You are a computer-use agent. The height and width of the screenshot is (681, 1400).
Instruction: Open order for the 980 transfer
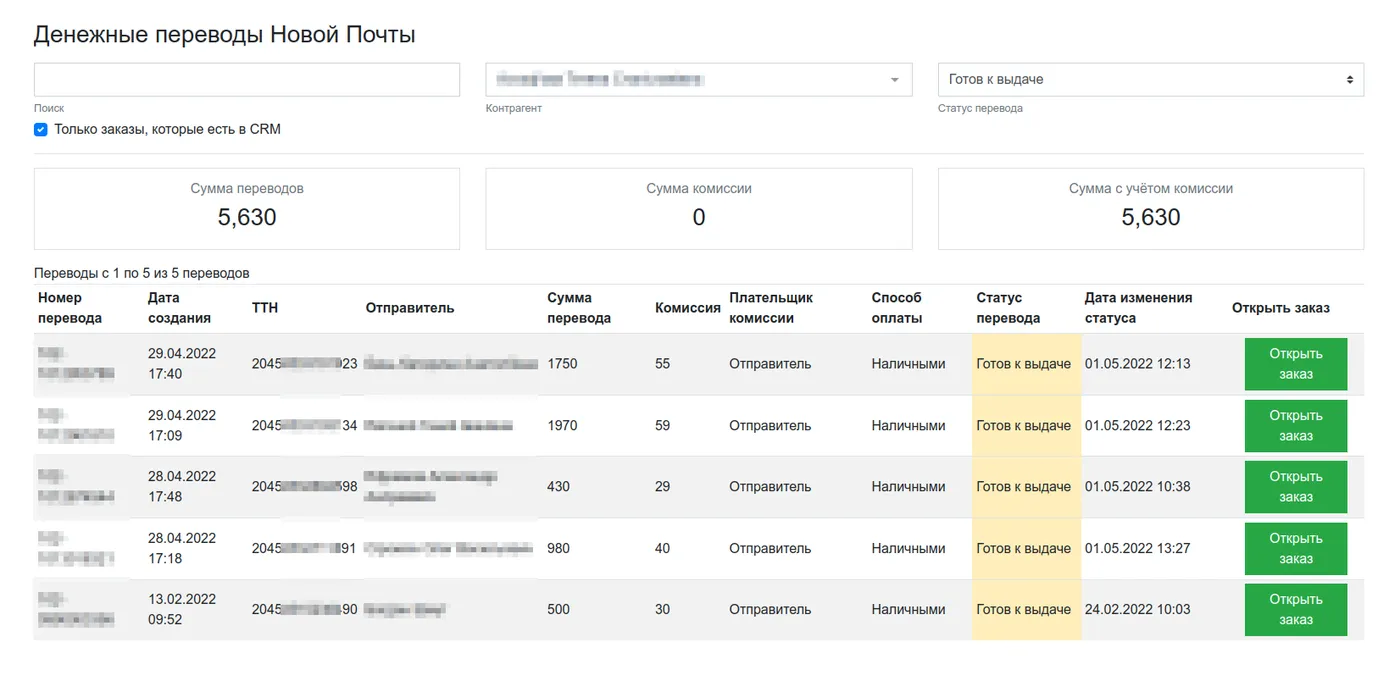tap(1296, 549)
